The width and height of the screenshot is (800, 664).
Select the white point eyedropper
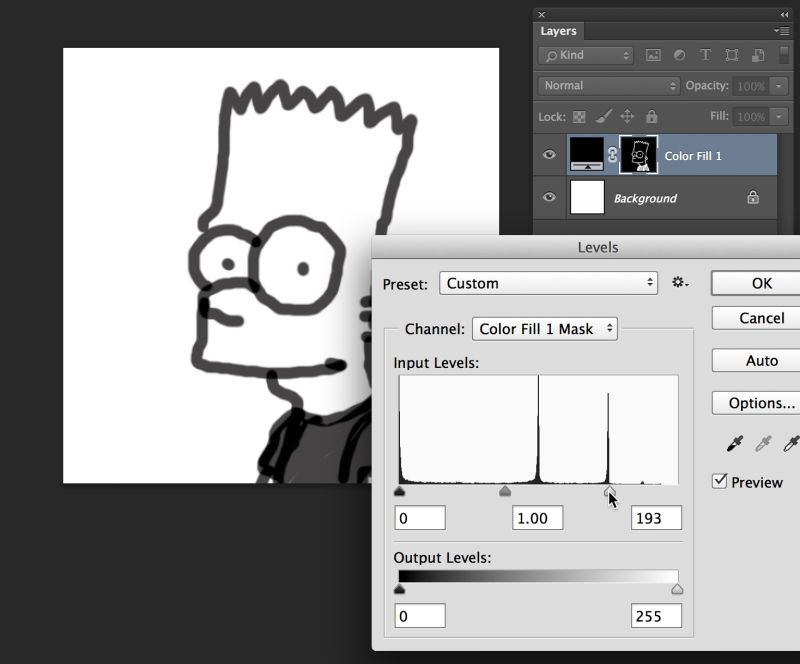click(791, 444)
